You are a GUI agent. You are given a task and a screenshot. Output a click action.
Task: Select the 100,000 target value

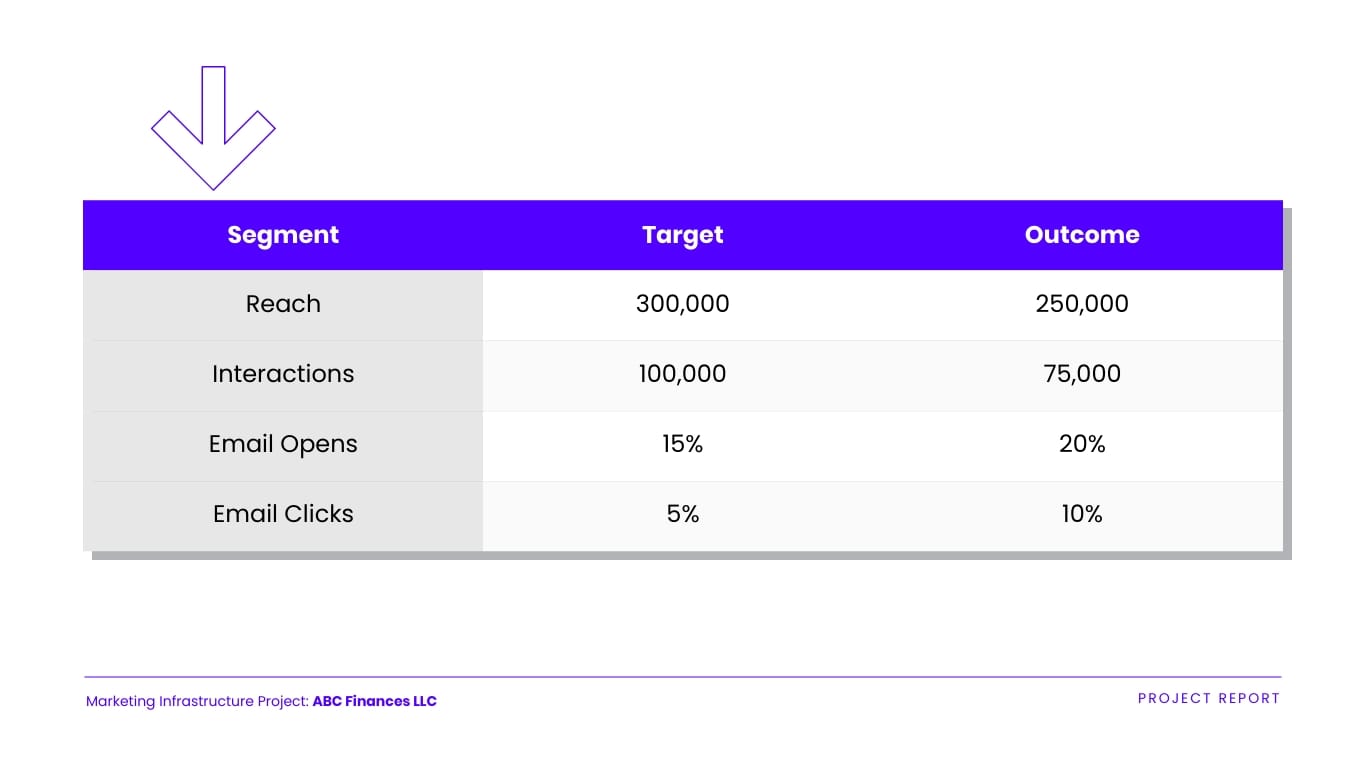[682, 374]
